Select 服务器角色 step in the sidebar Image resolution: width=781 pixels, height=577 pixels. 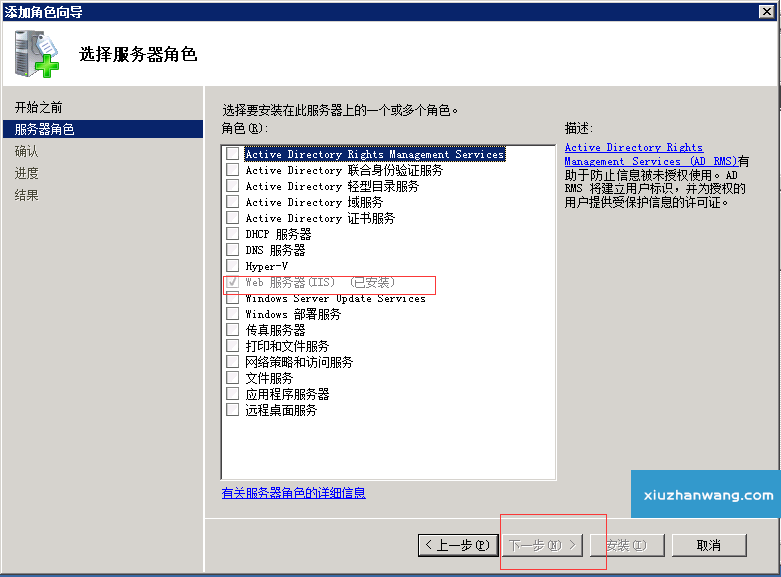click(x=45, y=129)
